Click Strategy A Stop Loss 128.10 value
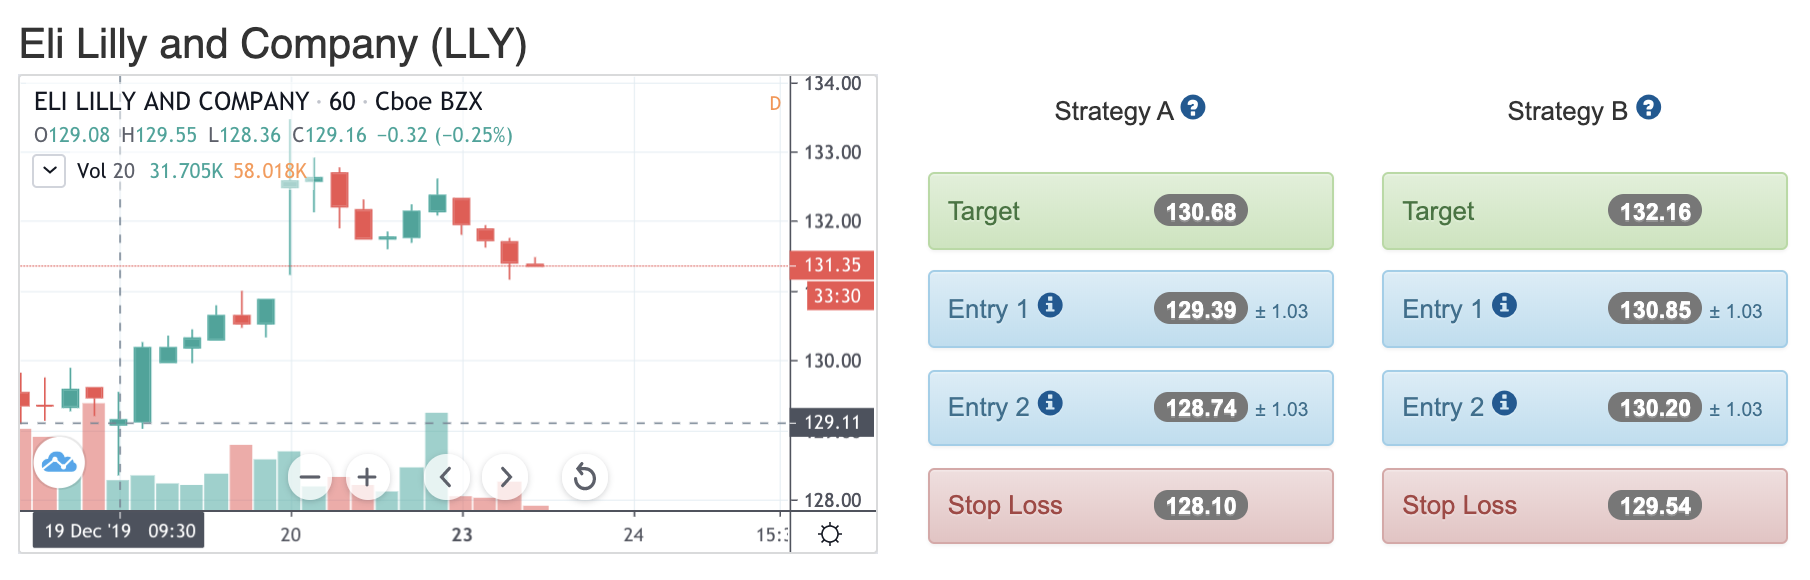This screenshot has height=580, width=1810. 1201,506
